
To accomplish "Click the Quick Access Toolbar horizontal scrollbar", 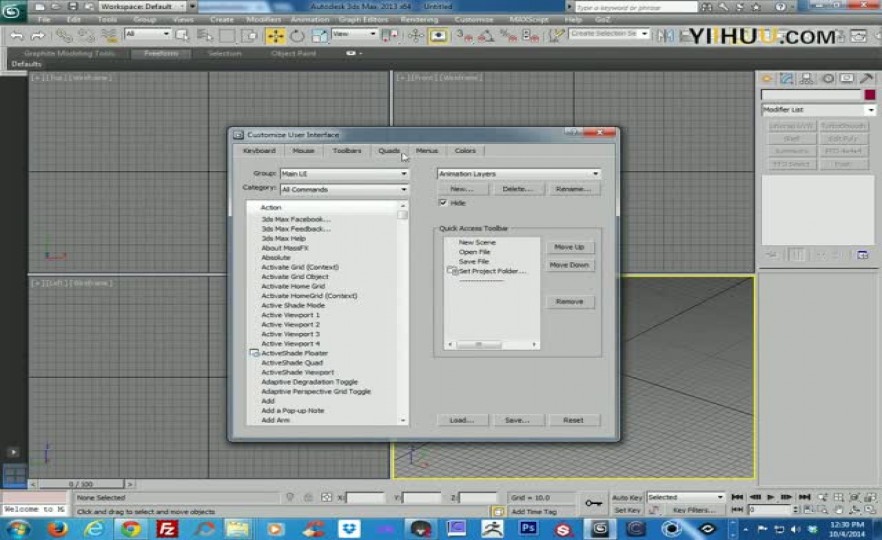I will pyautogui.click(x=491, y=344).
